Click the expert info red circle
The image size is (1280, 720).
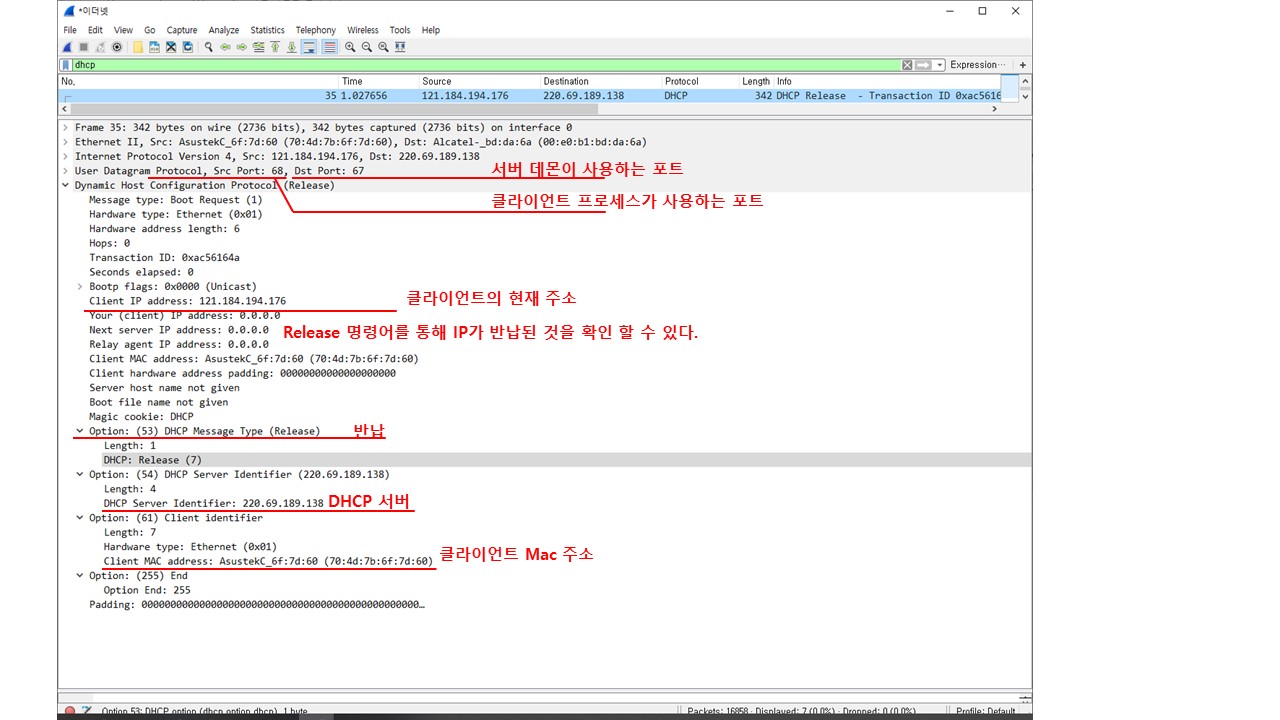click(x=70, y=711)
